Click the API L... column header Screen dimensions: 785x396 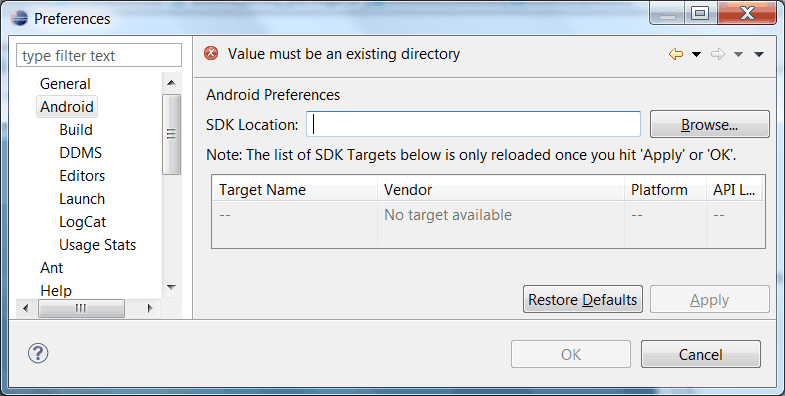734,190
